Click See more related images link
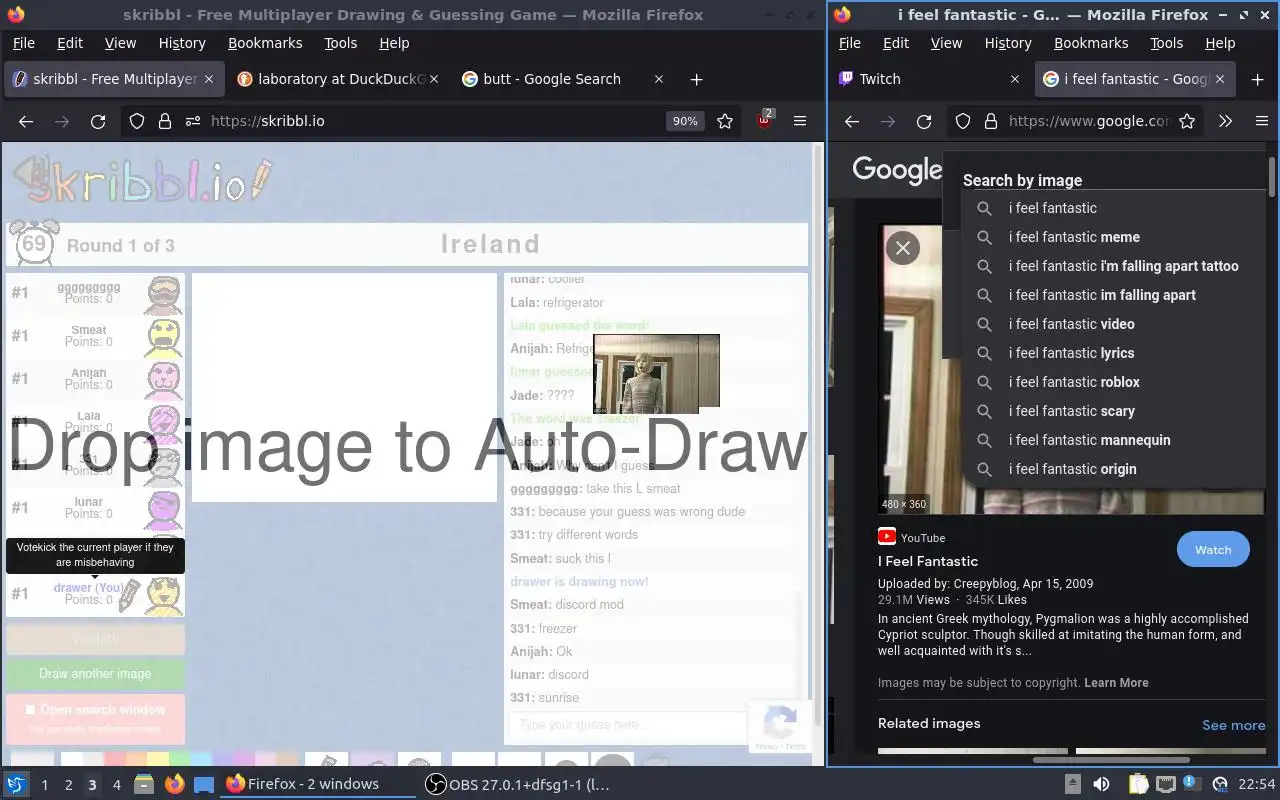Viewport: 1280px width, 800px height. [x=1233, y=725]
